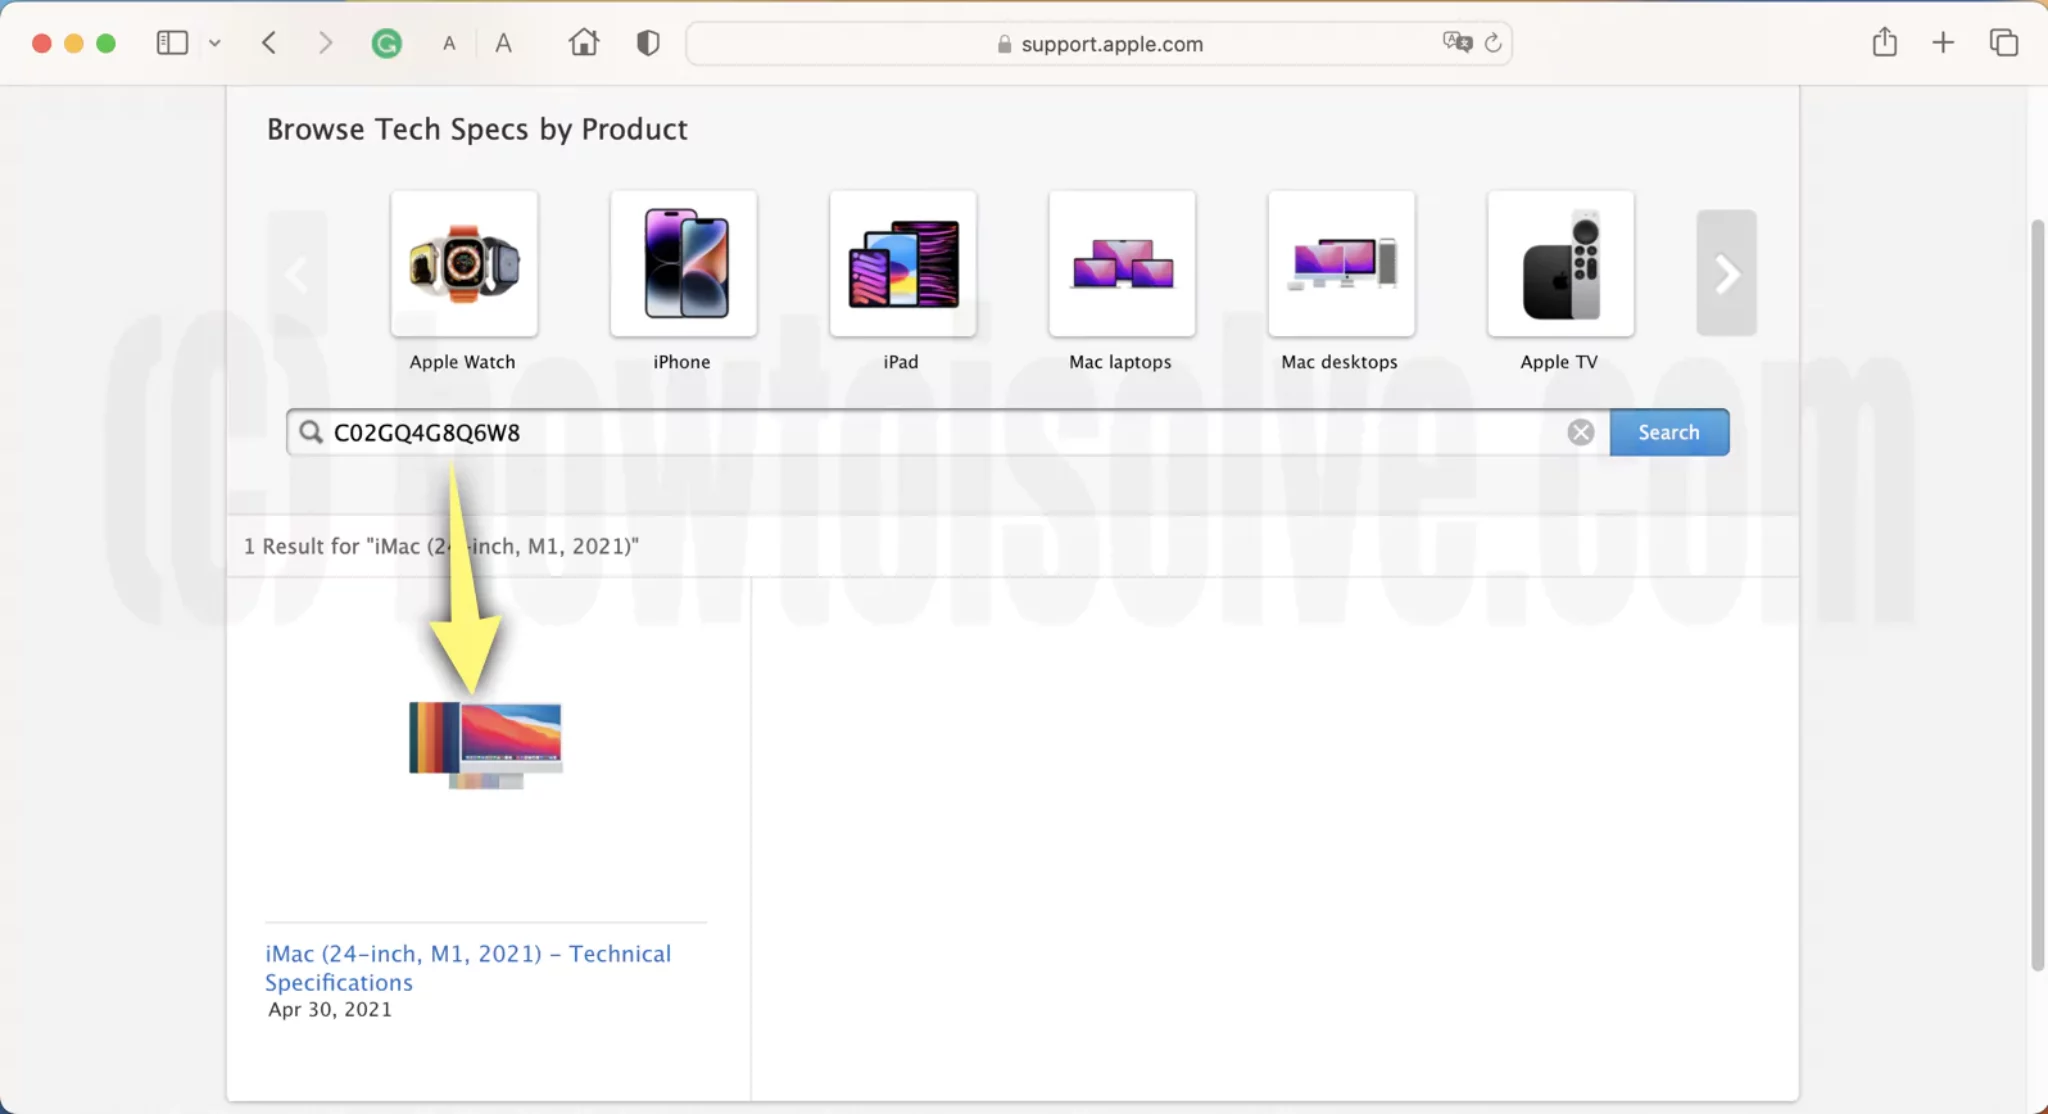The image size is (2048, 1114).
Task: Click the Mac desktops label
Action: 1340,362
